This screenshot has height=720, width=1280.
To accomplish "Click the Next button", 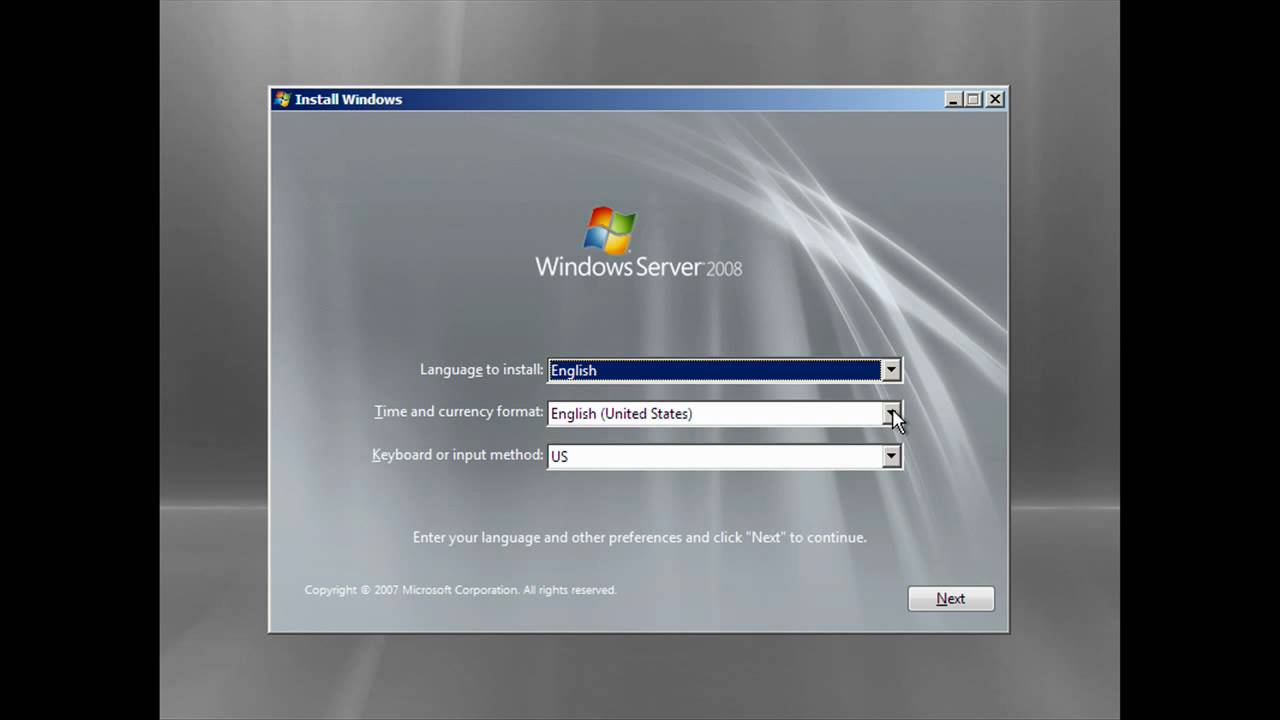I will pos(950,598).
